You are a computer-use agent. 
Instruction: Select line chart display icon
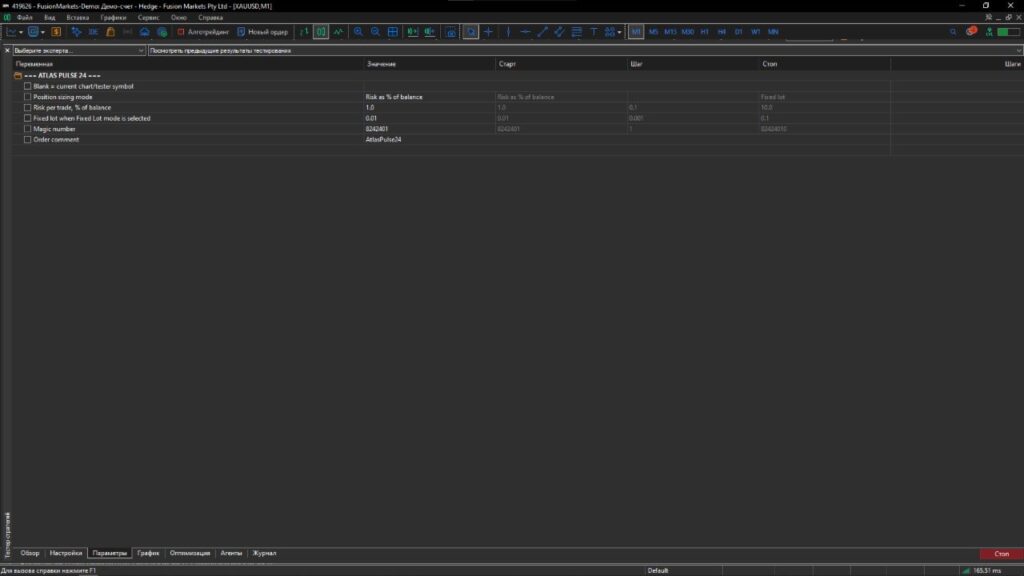click(x=338, y=31)
